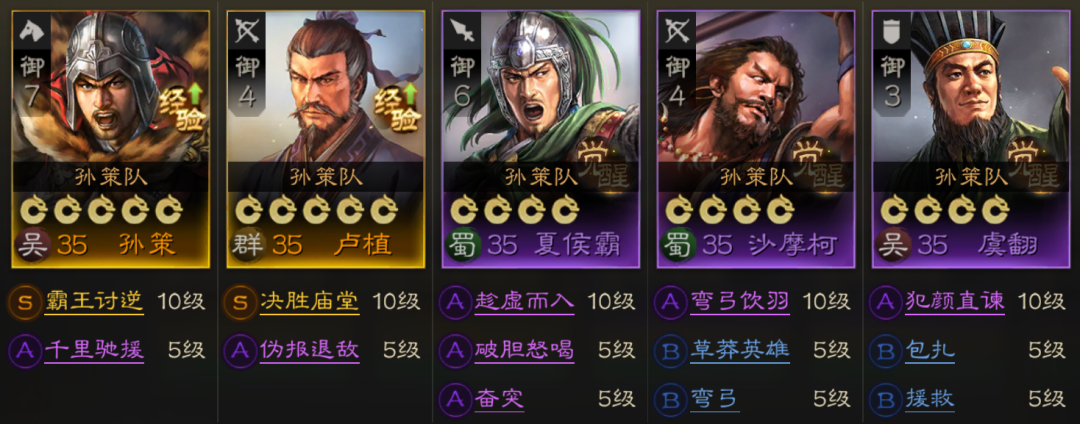Viewport: 1080px width, 424px height.
Task: Select the 包扎 skill
Action: [930, 350]
